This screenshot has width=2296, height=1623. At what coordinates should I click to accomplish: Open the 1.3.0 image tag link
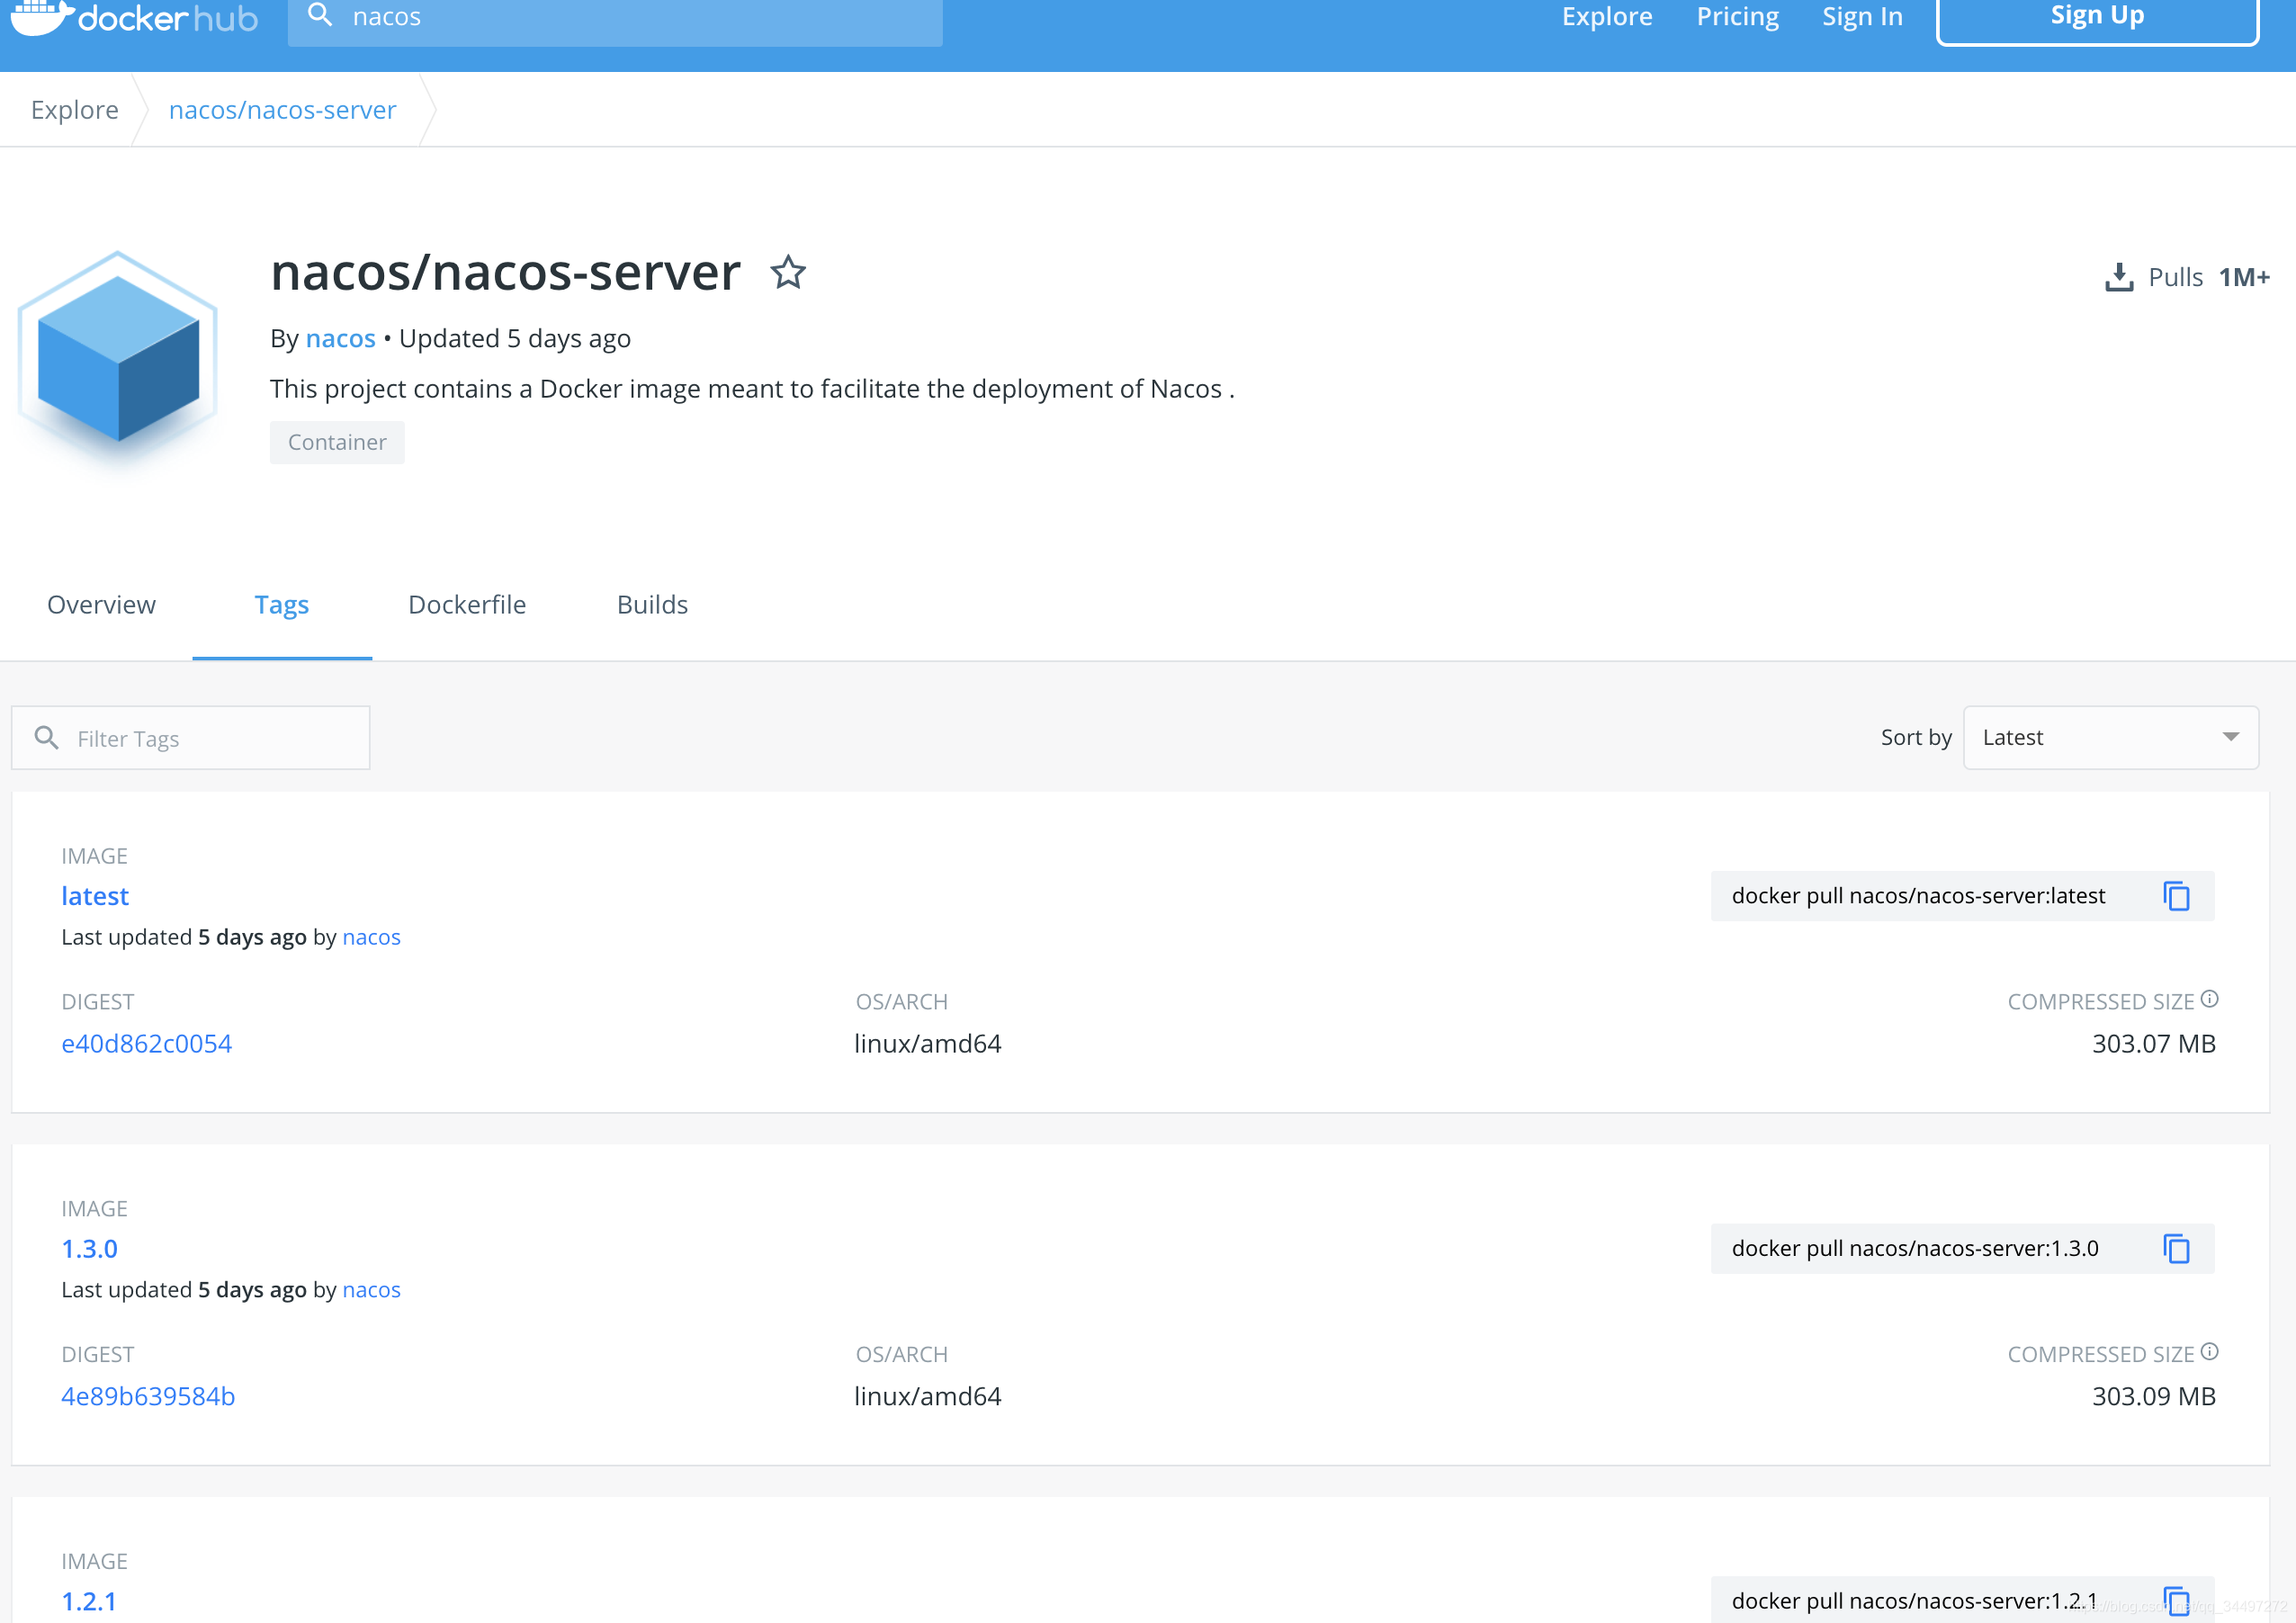[x=89, y=1249]
